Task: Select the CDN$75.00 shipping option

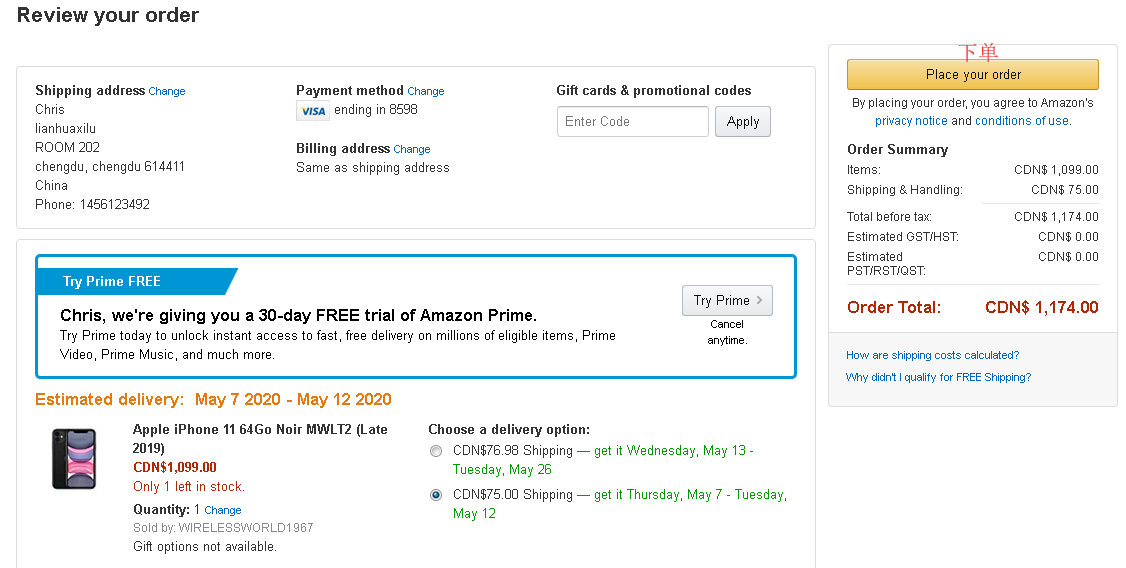Action: (x=436, y=495)
